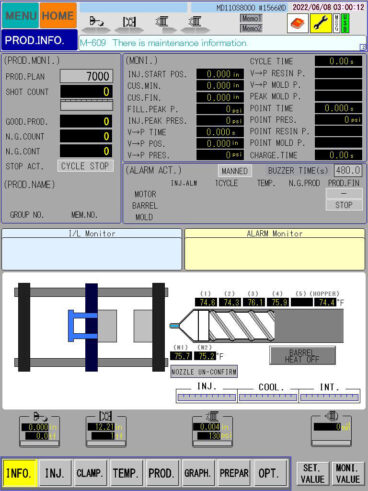Select the PROD.PLAN 7000 field
This screenshot has width=368, height=491.
(x=86, y=76)
